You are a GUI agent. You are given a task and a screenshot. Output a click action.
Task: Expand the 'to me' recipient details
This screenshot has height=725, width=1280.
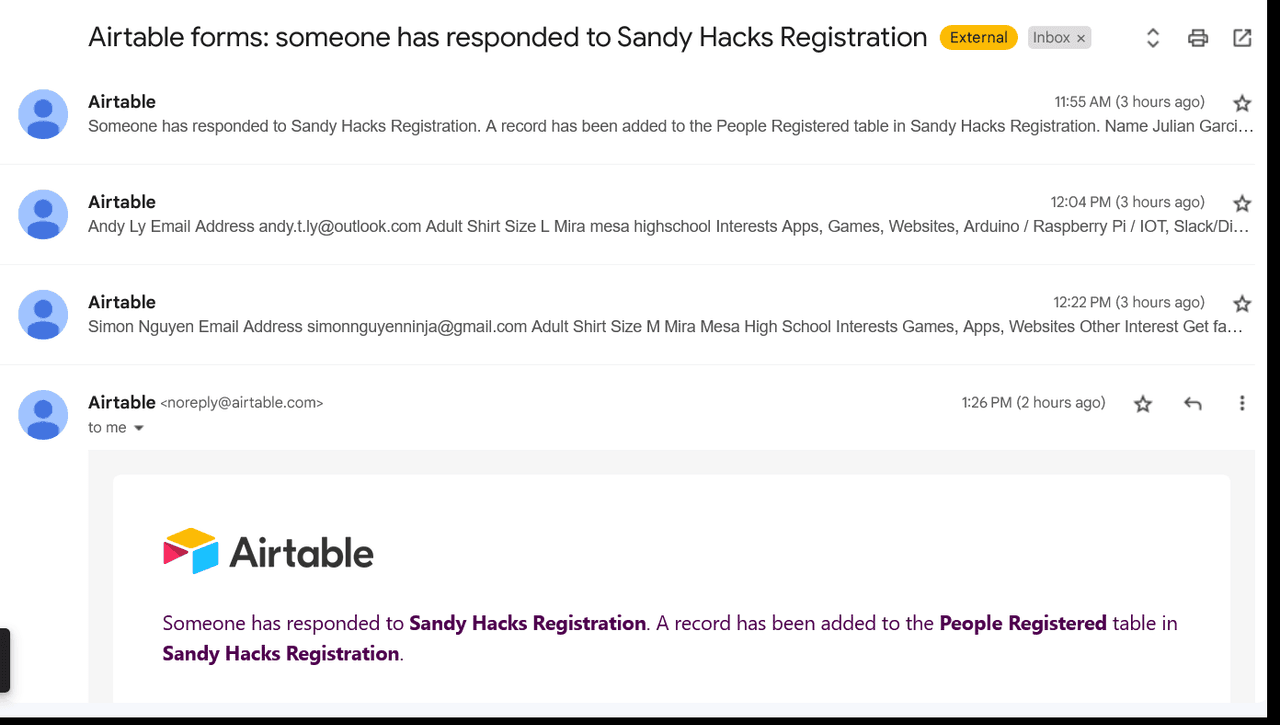tap(138, 428)
